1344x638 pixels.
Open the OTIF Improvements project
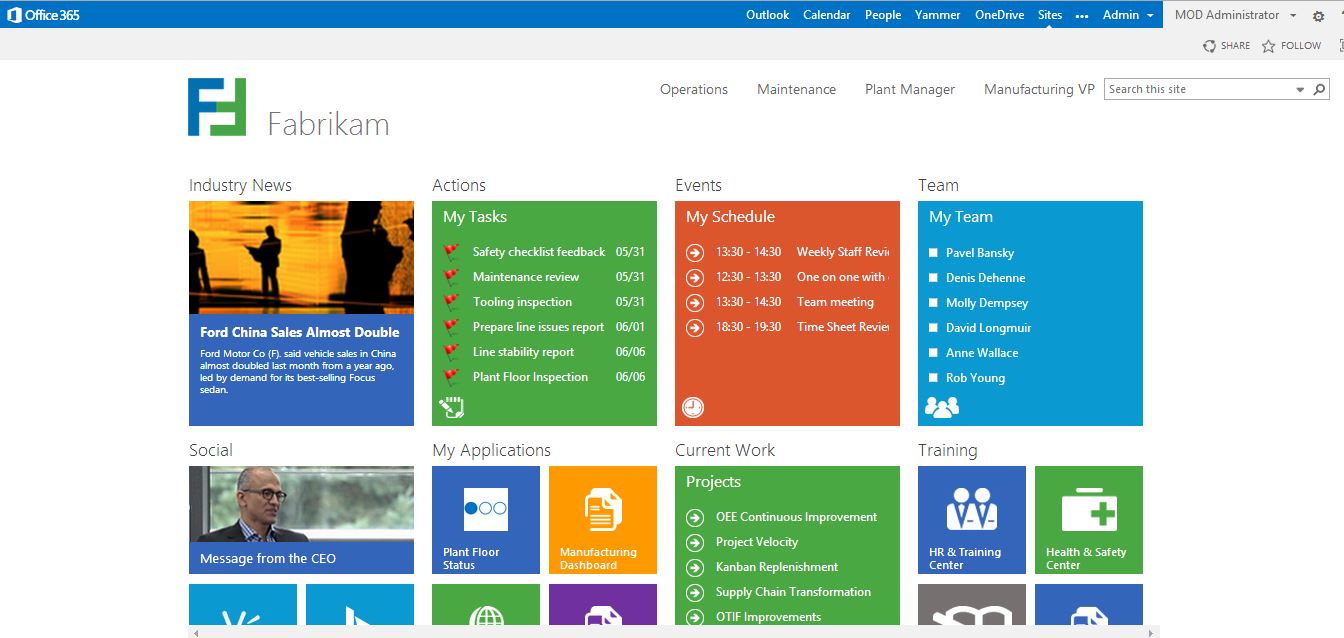click(768, 617)
